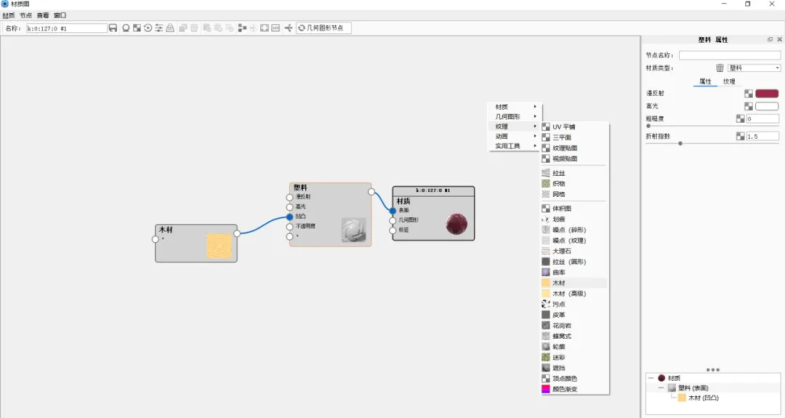This screenshot has width=785, height=418.
Task: Click the 表面 input socket on 材质 node
Action: click(393, 211)
